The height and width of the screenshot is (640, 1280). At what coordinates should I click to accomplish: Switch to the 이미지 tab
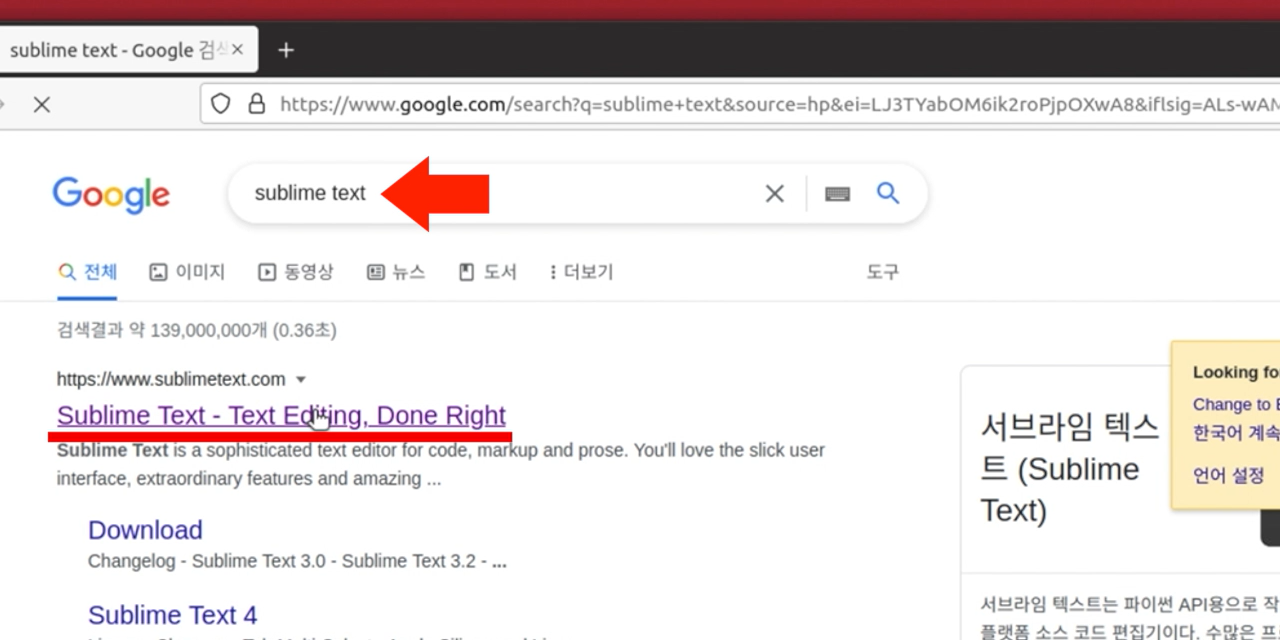(x=187, y=272)
